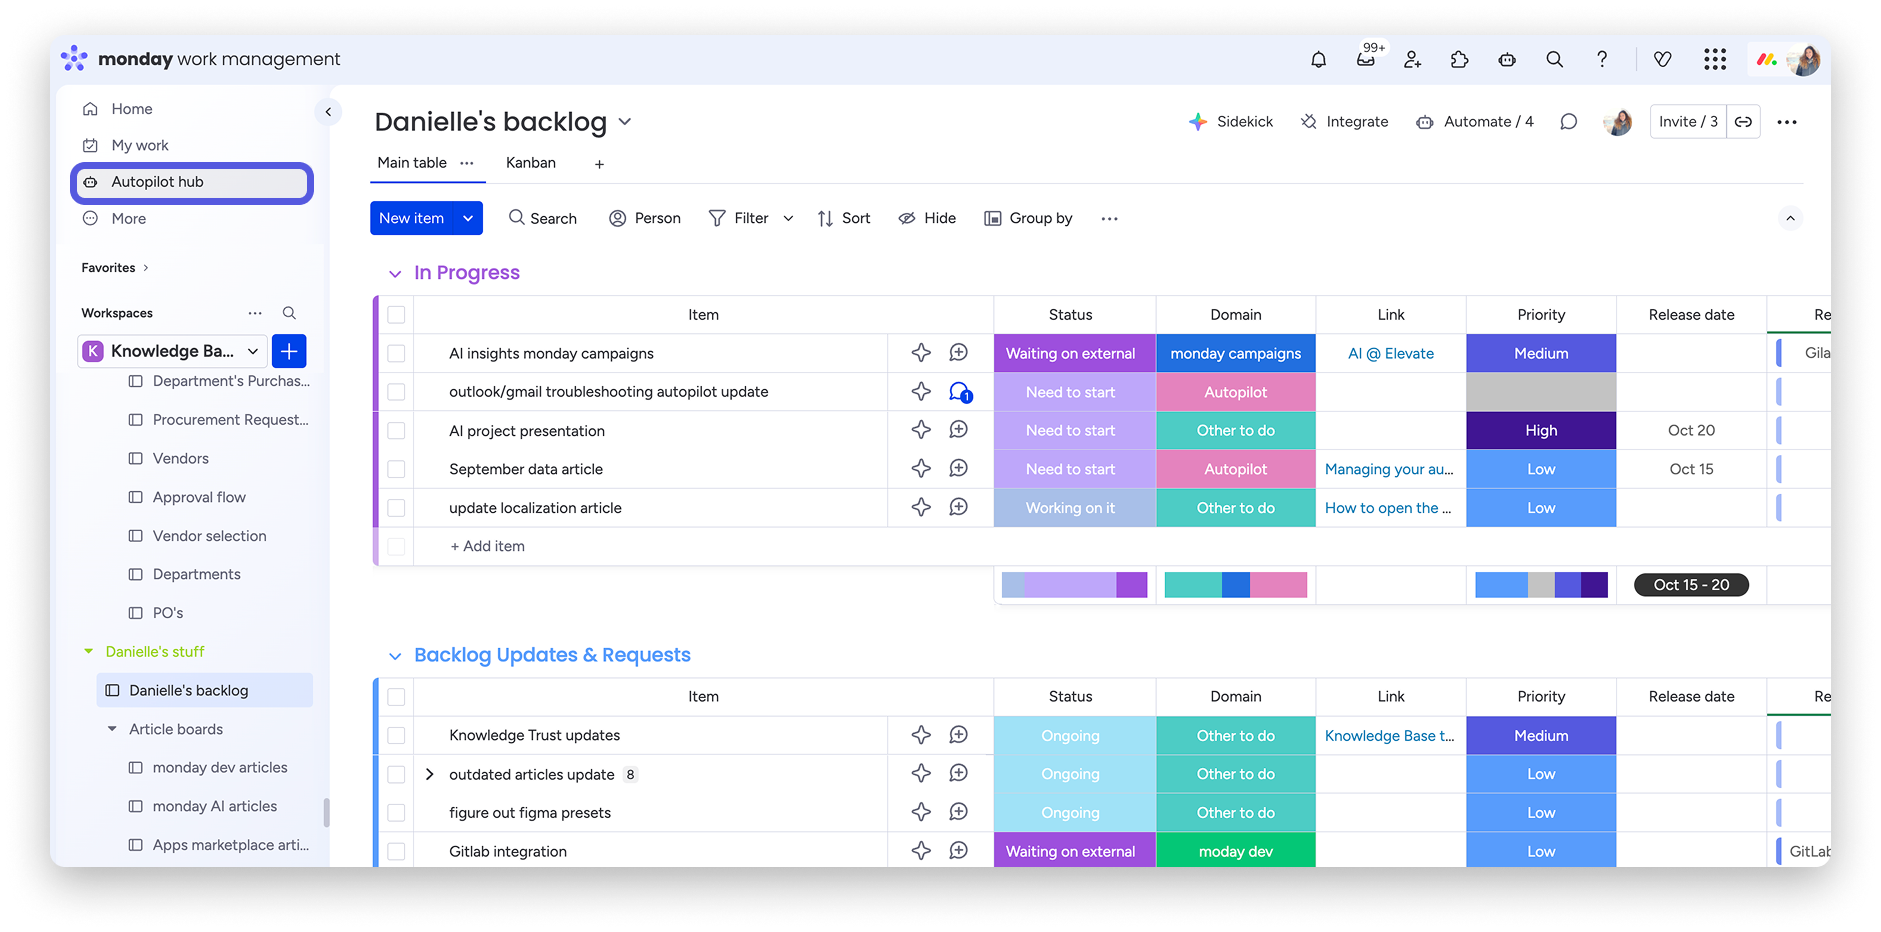Check the Knowledge Trust updates row

click(396, 736)
